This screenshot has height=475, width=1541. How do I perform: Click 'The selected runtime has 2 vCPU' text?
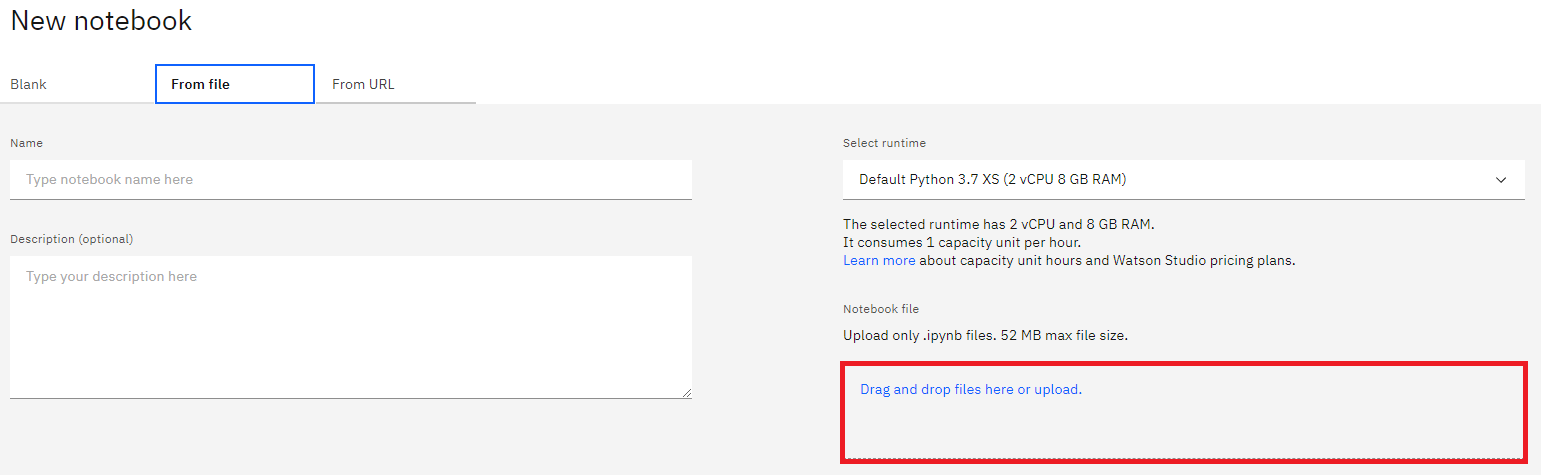pos(999,224)
